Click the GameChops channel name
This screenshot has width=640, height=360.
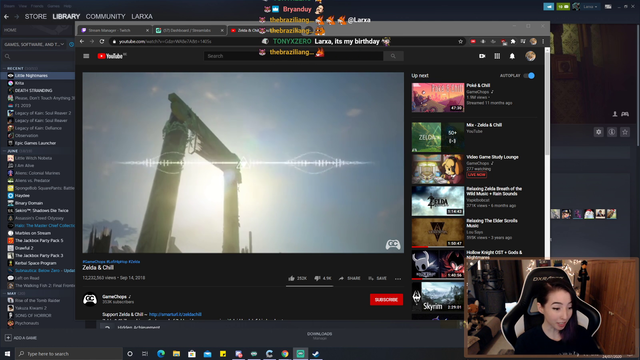pos(114,297)
